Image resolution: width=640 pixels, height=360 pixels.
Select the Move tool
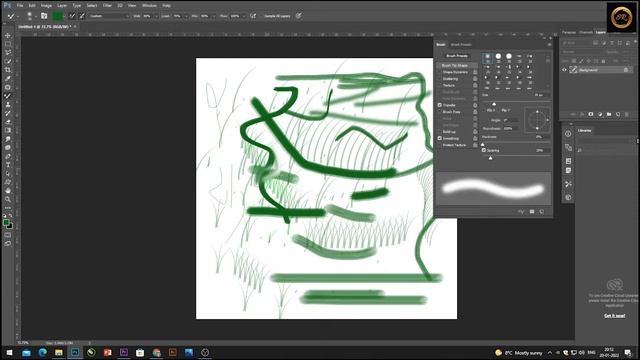coord(8,36)
